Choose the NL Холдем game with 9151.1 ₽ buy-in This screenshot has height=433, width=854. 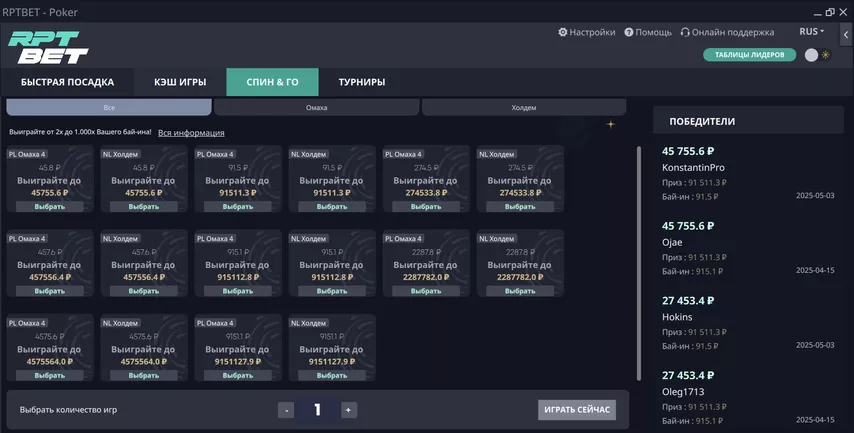pyautogui.click(x=332, y=376)
